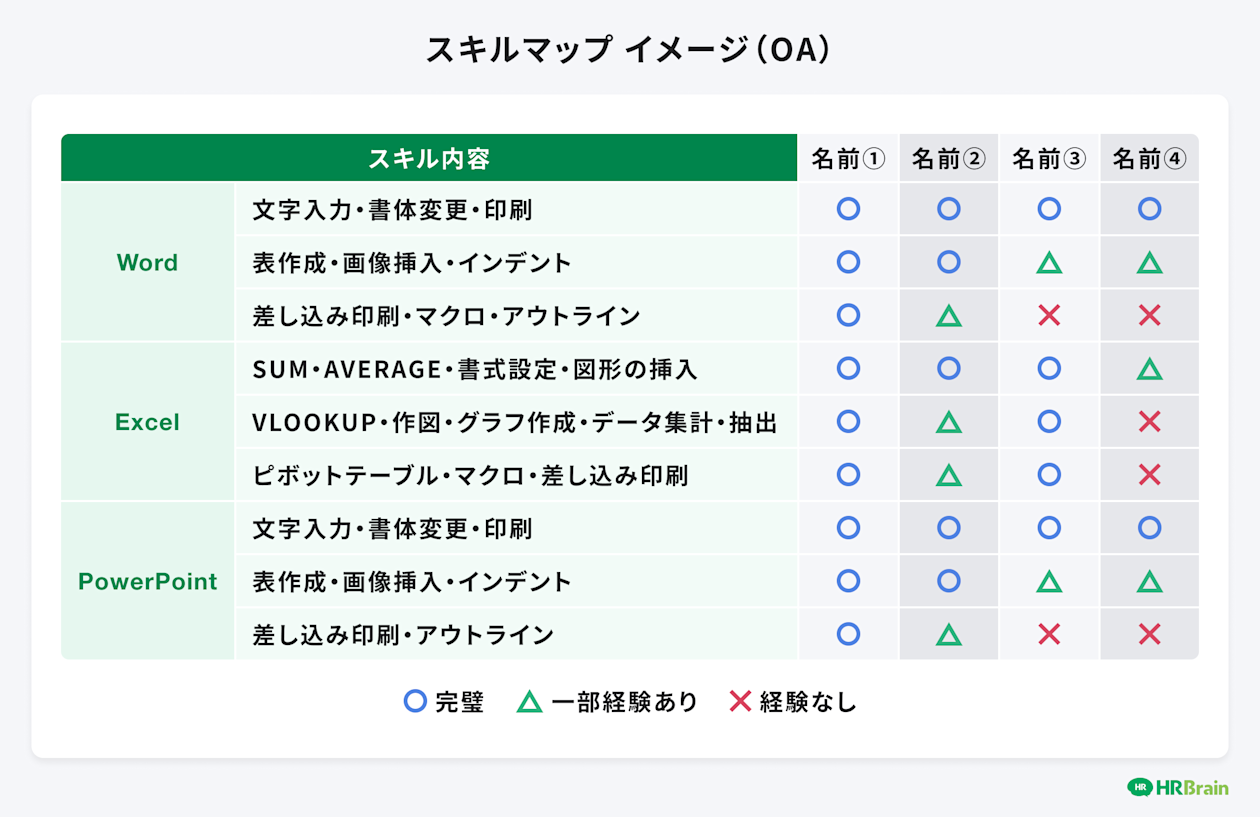This screenshot has width=1260, height=817.
Task: Click 名前③ triangle for PowerPoint 表作成・画像挿入・インデント
Action: tap(1049, 581)
